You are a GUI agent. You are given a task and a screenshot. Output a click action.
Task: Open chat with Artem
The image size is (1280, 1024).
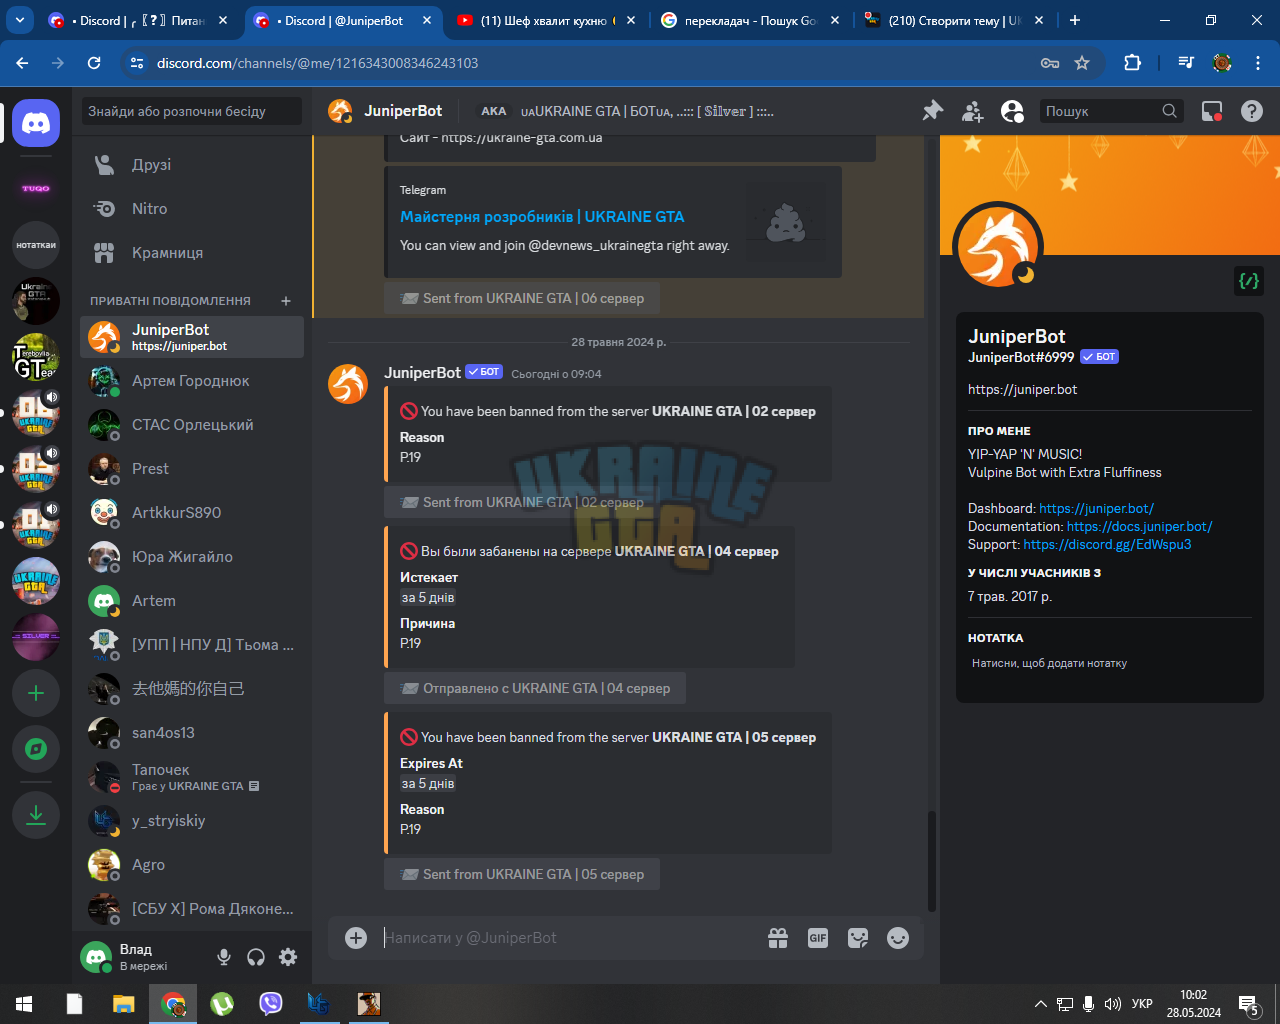click(x=192, y=601)
